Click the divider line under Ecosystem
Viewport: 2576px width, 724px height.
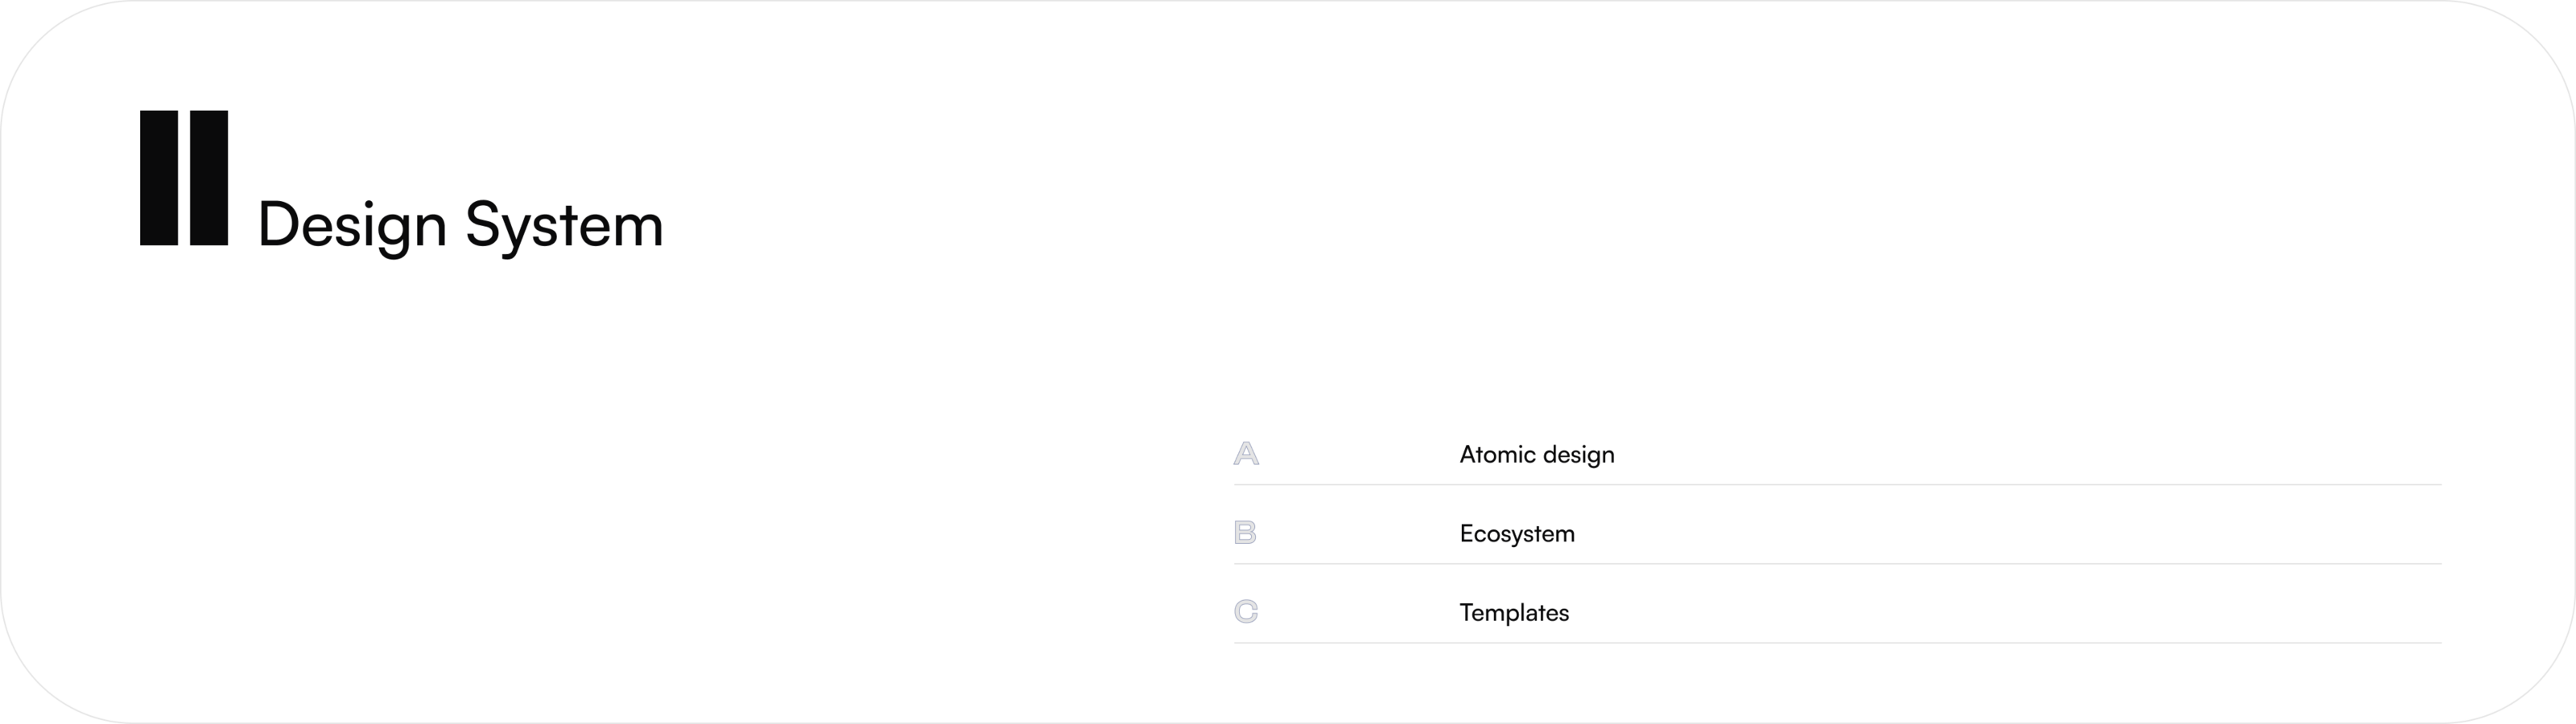click(1837, 564)
